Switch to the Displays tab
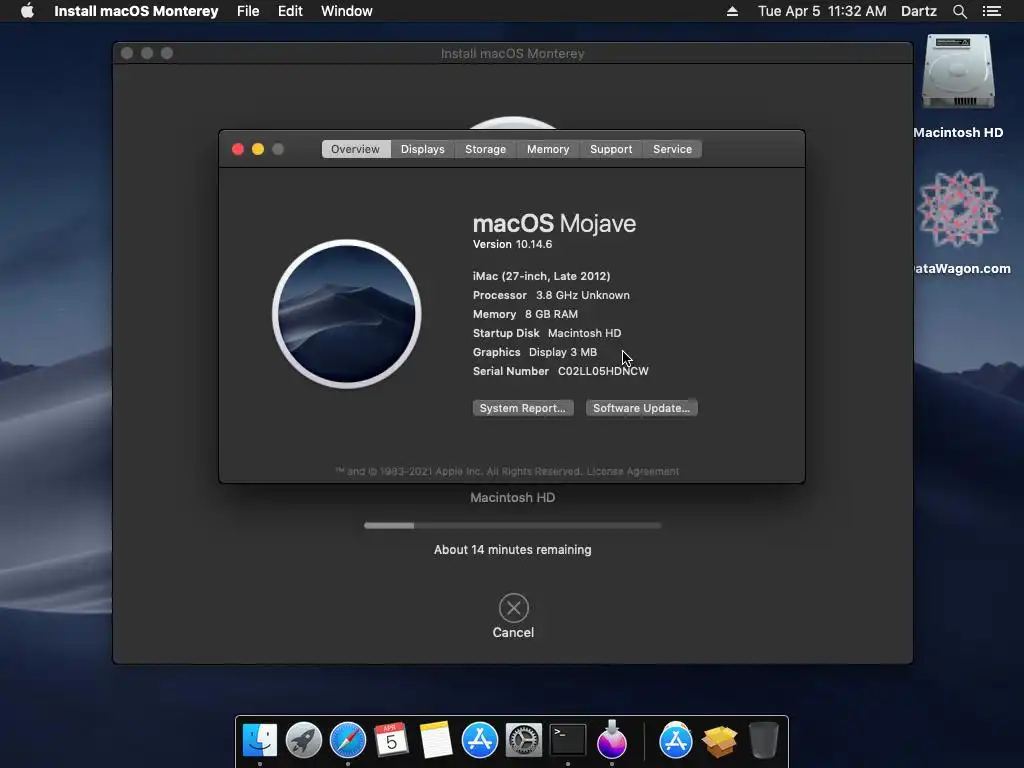 [x=423, y=149]
